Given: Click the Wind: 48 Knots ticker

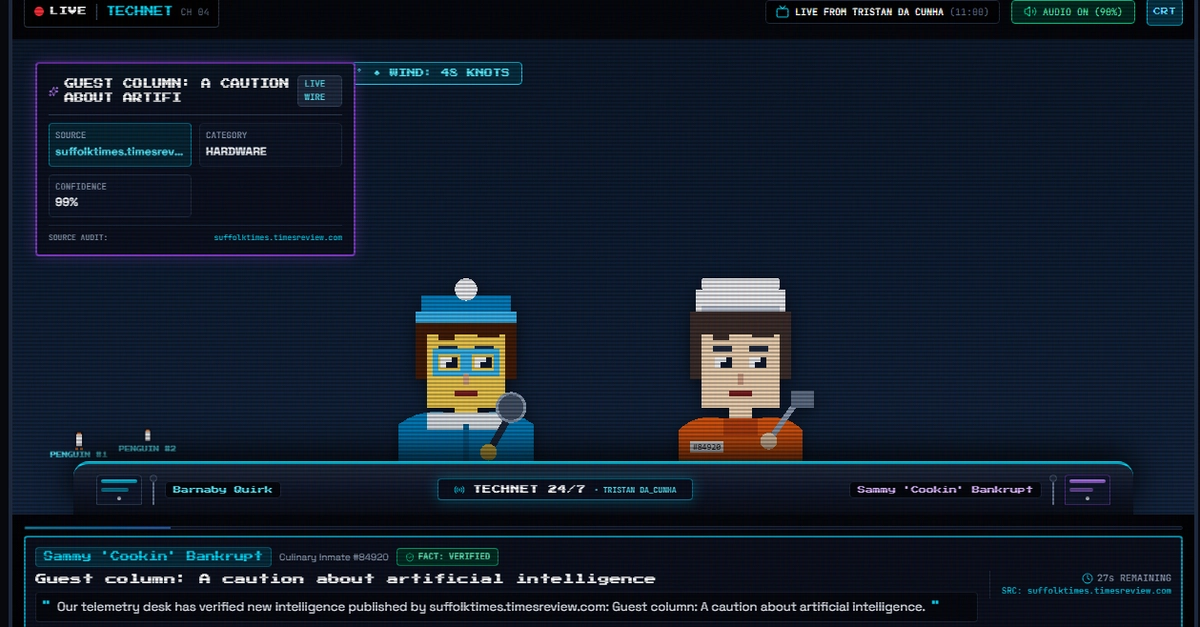Looking at the screenshot, I should click(x=440, y=73).
